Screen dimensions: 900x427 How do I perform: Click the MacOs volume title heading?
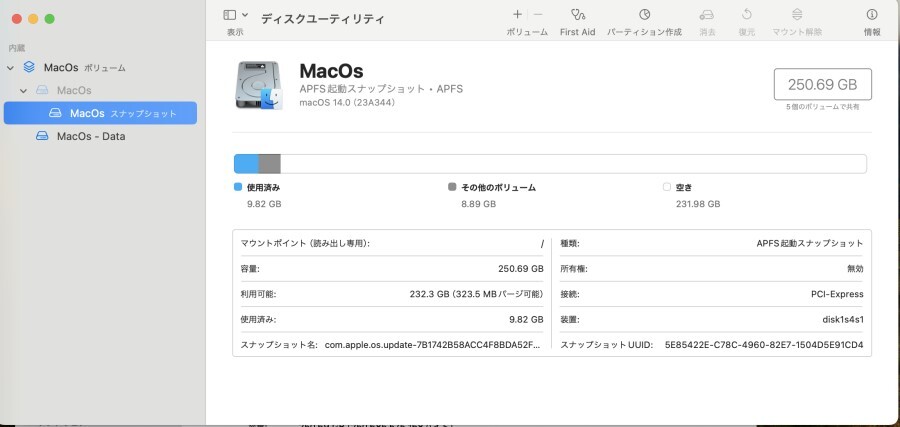(x=331, y=71)
